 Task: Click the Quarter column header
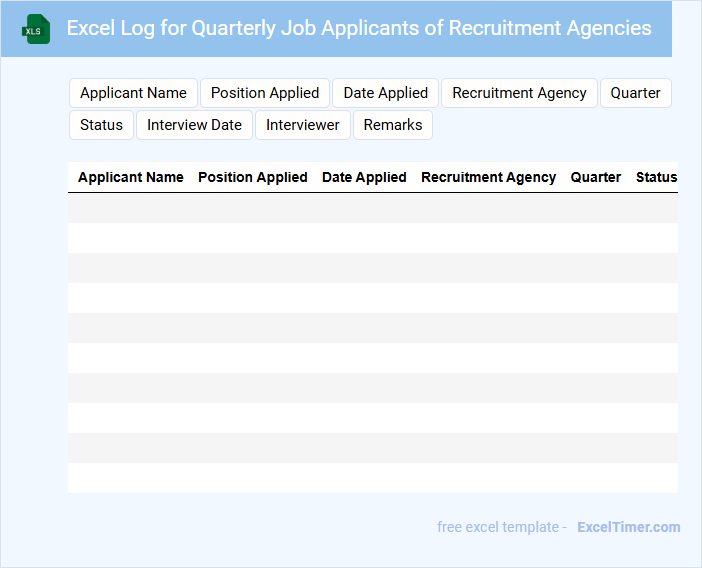[596, 177]
